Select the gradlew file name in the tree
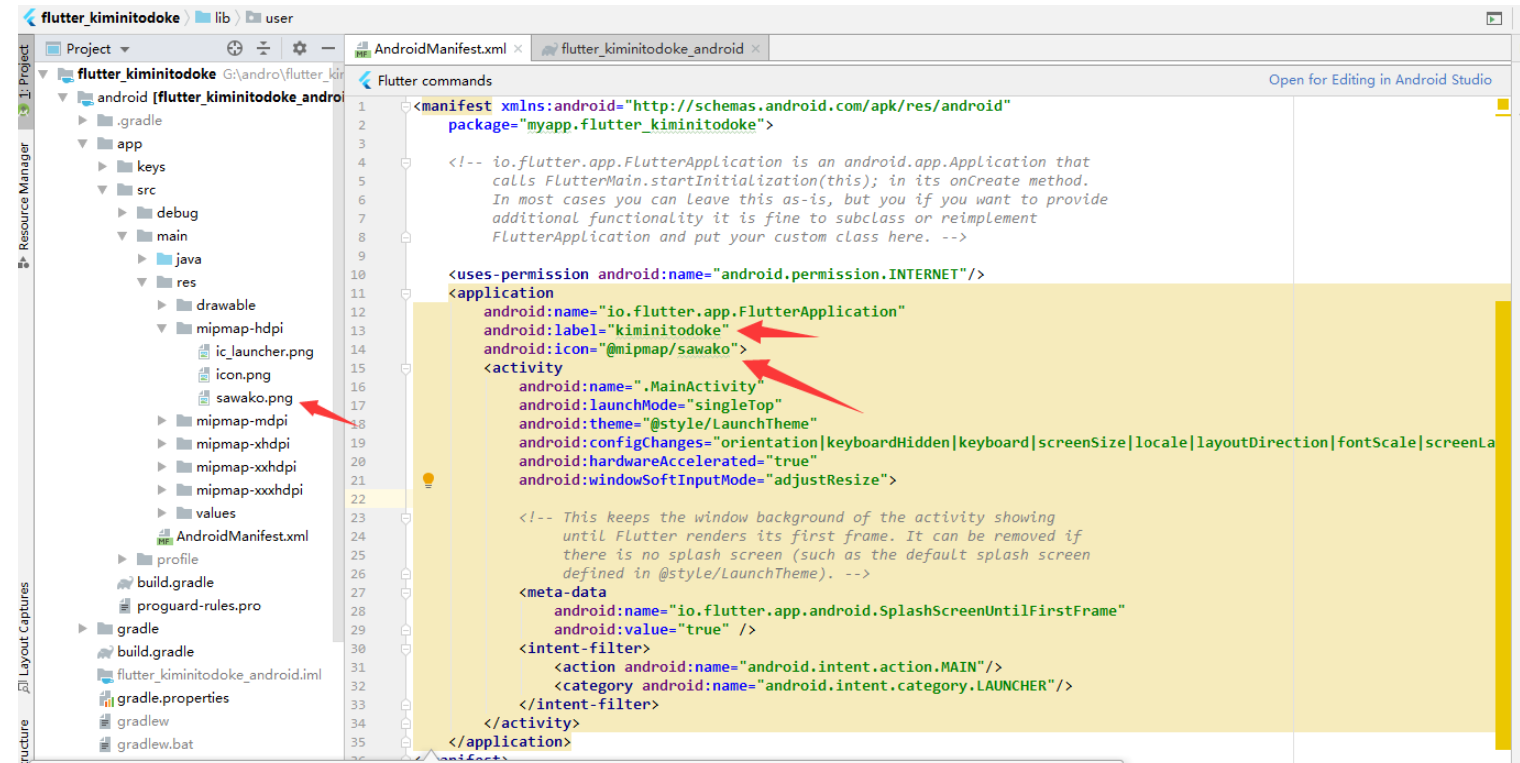Screen dimensions: 1520x763 click(x=143, y=721)
